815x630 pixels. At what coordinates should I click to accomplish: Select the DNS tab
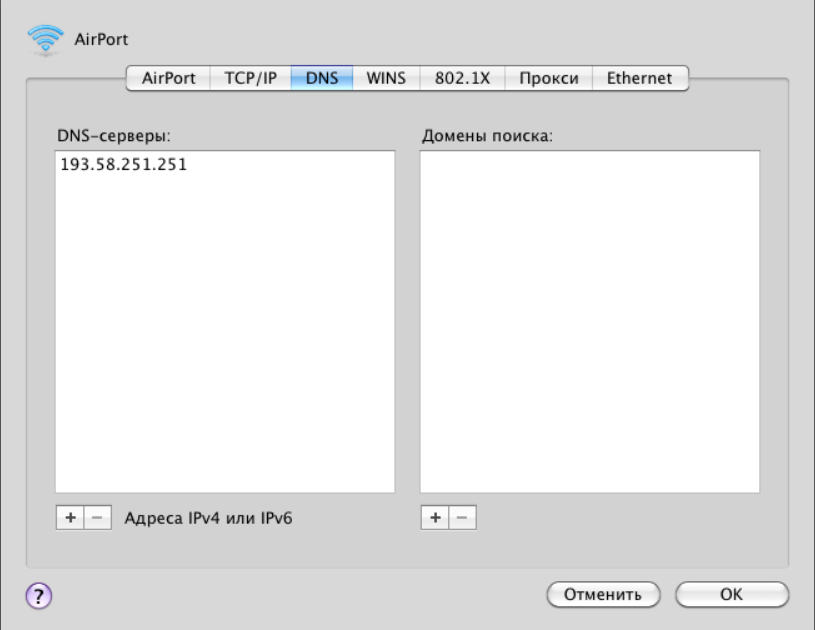[321, 79]
